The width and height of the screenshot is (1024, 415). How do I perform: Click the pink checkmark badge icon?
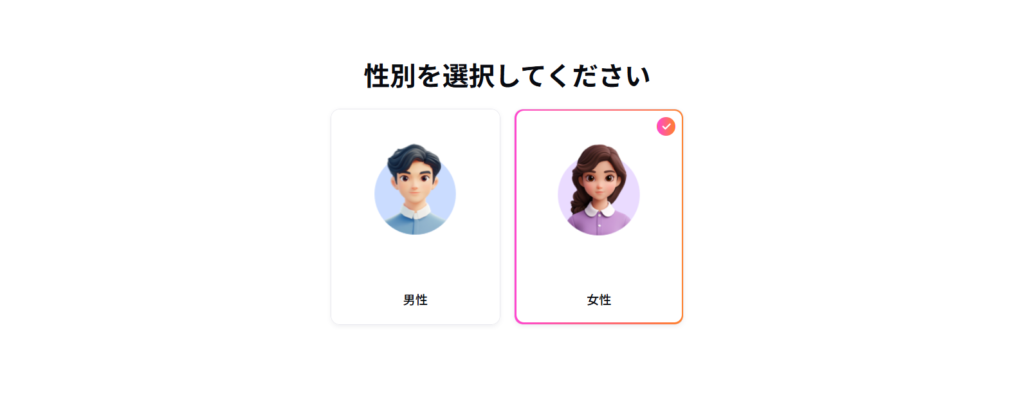666,126
